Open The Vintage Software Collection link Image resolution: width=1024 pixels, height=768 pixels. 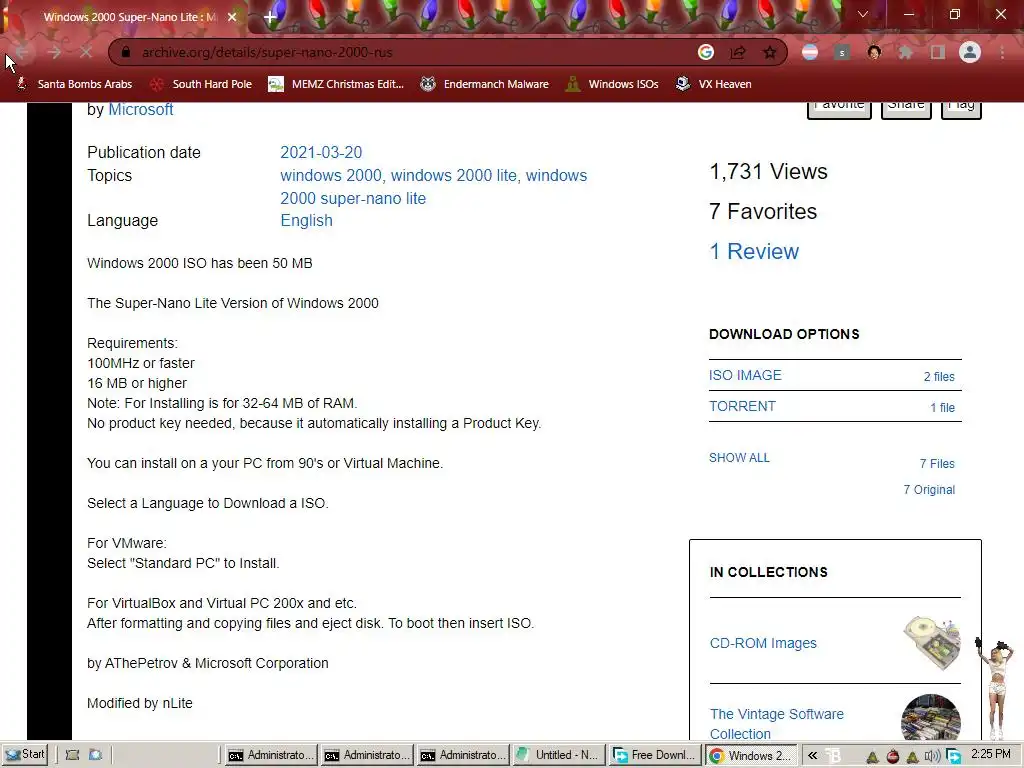click(776, 724)
